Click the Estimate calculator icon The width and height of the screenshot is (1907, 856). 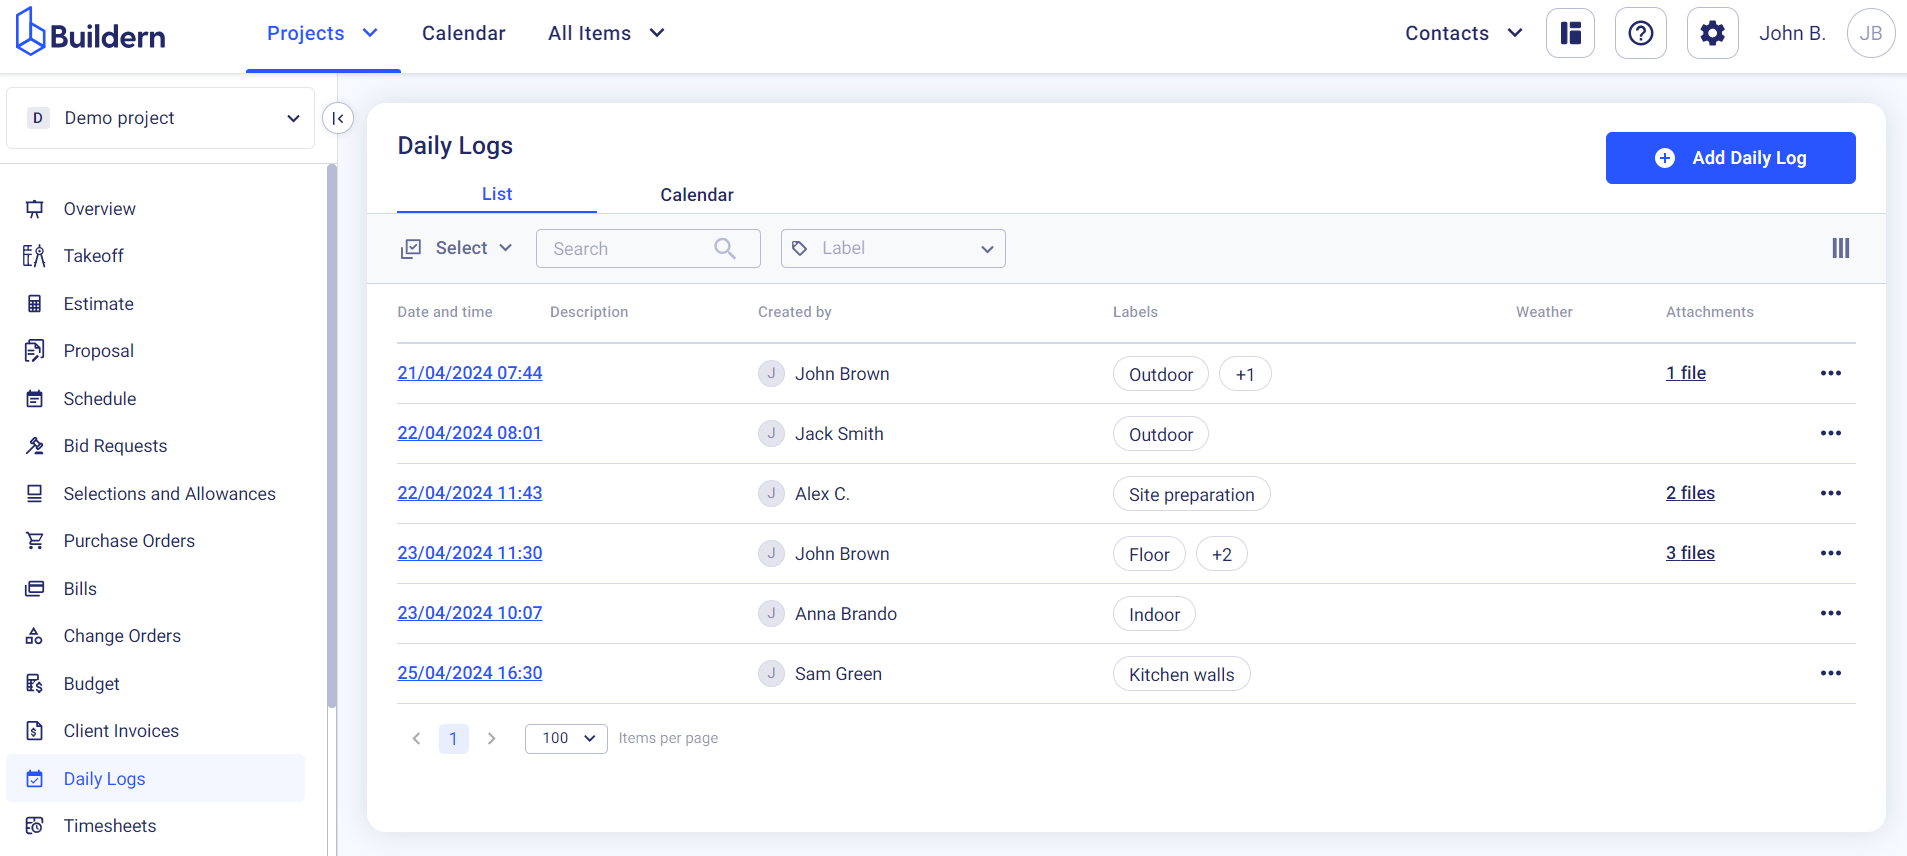click(x=35, y=304)
